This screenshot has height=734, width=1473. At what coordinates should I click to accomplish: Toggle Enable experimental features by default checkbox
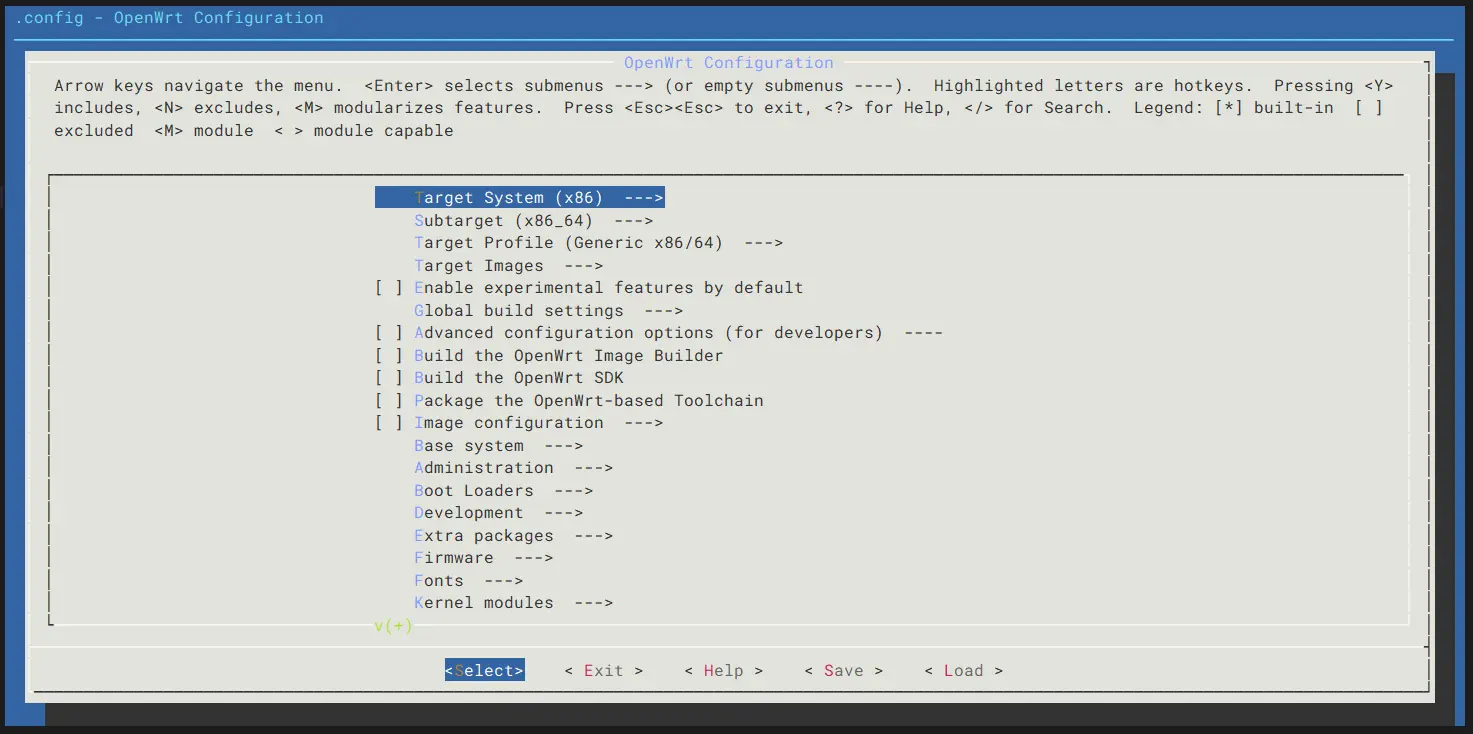389,288
